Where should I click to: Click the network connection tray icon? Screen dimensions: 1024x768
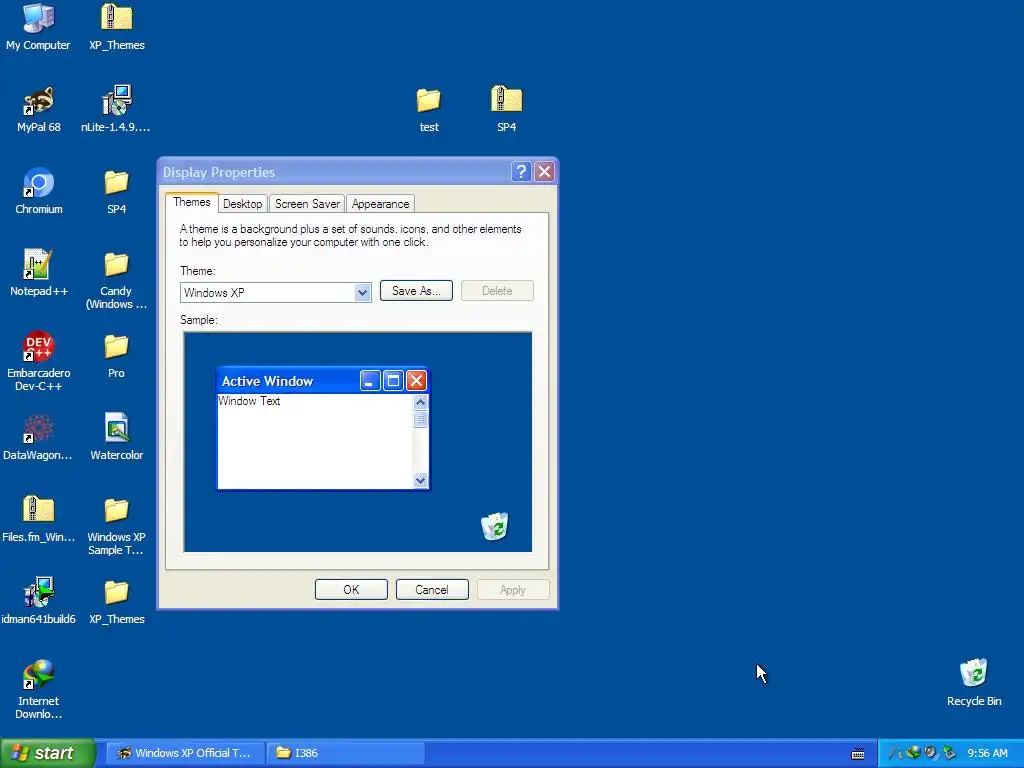tap(949, 753)
